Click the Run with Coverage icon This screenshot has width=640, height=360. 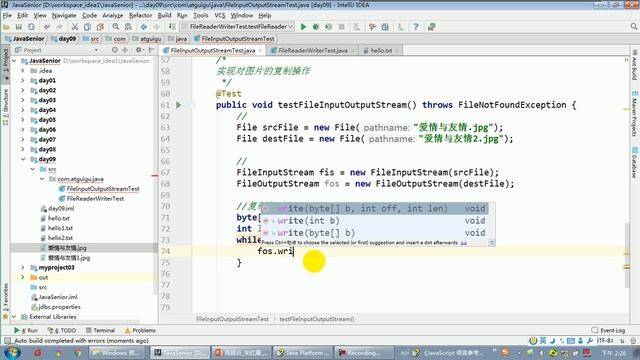point(329,27)
